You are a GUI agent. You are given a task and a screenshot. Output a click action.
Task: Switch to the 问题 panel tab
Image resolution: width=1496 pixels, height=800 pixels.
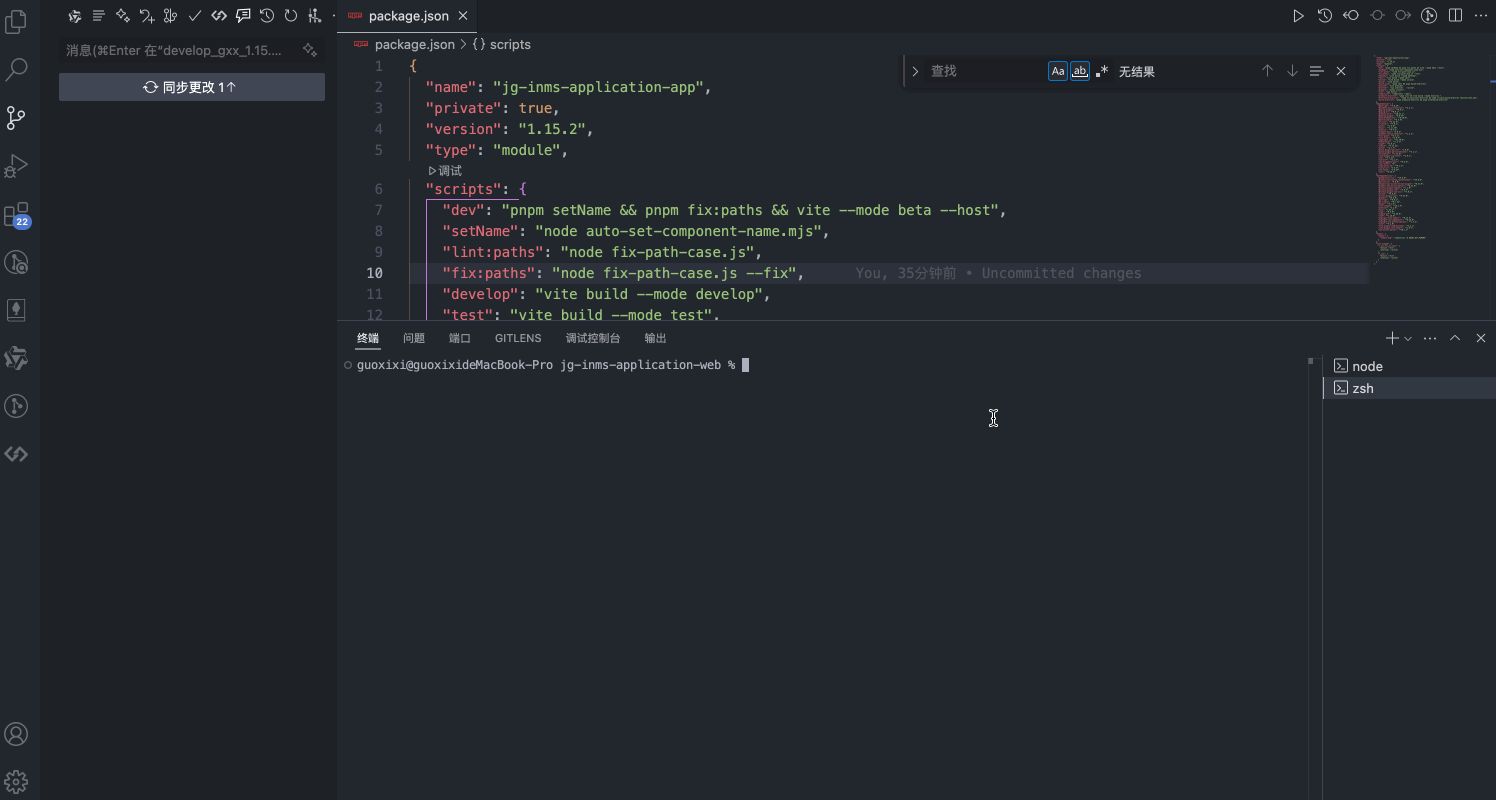pos(414,339)
